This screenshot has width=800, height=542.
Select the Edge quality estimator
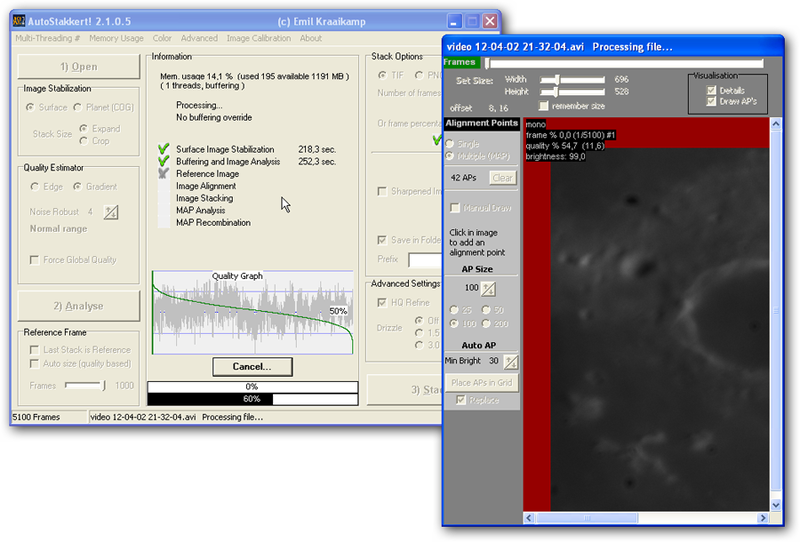35,186
